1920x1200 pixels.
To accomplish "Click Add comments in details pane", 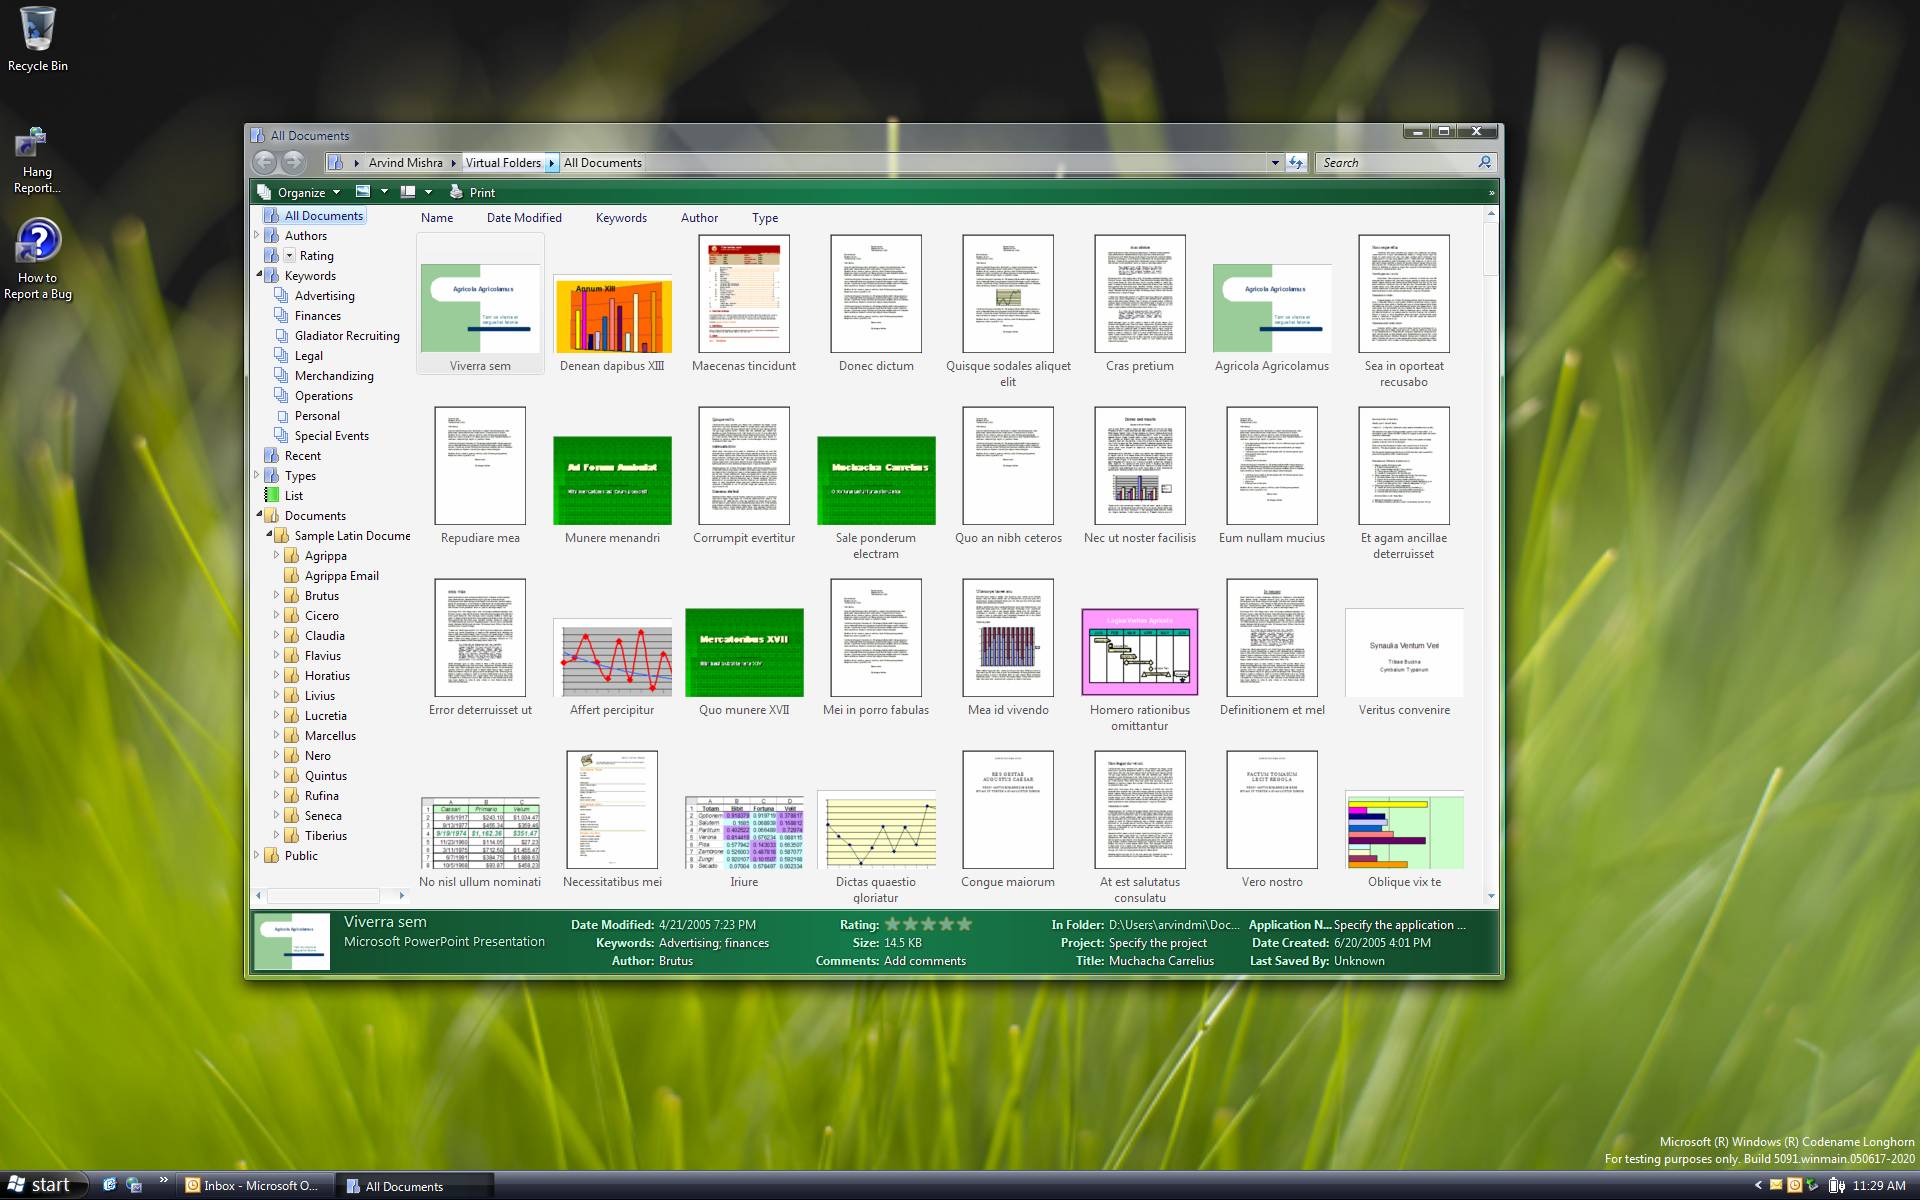I will click(x=925, y=961).
